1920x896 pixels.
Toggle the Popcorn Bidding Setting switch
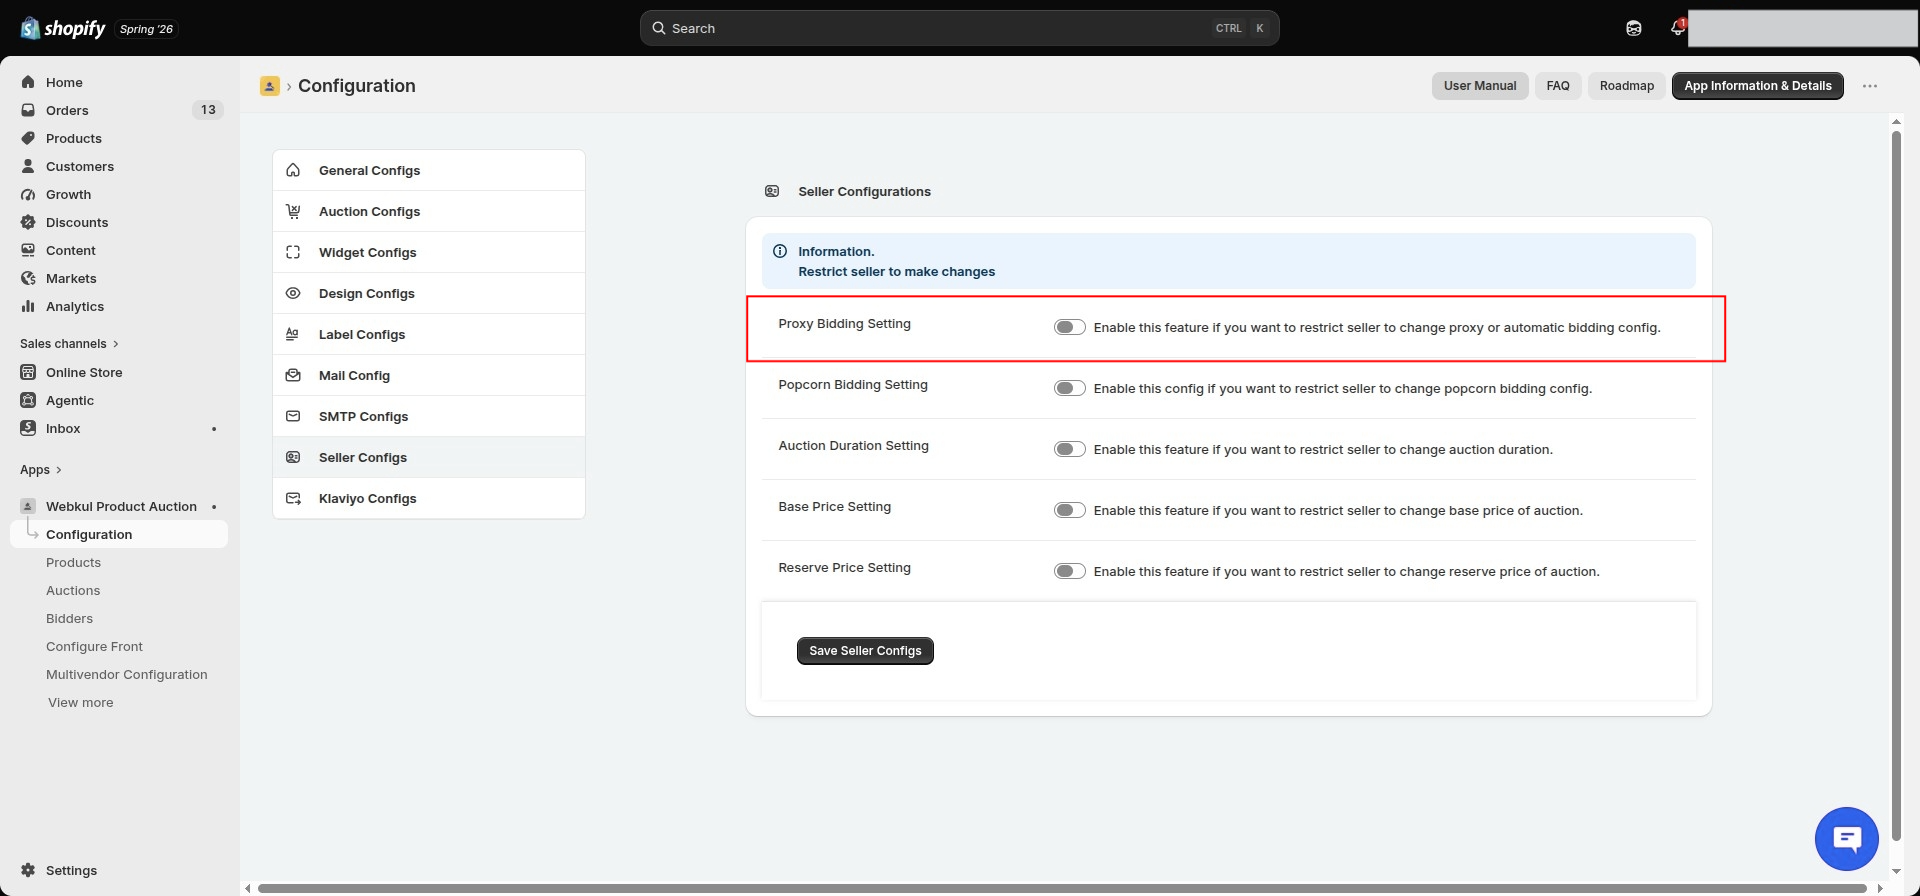tap(1069, 388)
